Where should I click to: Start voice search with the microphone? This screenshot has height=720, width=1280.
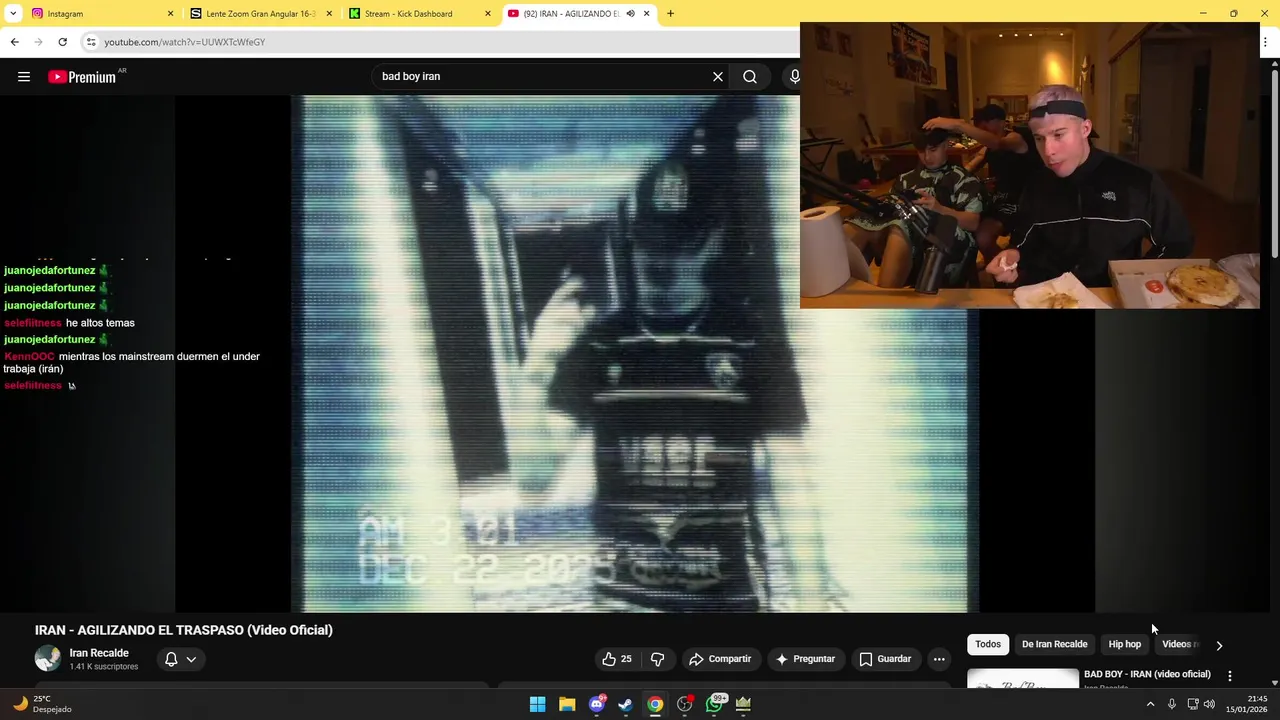794,77
